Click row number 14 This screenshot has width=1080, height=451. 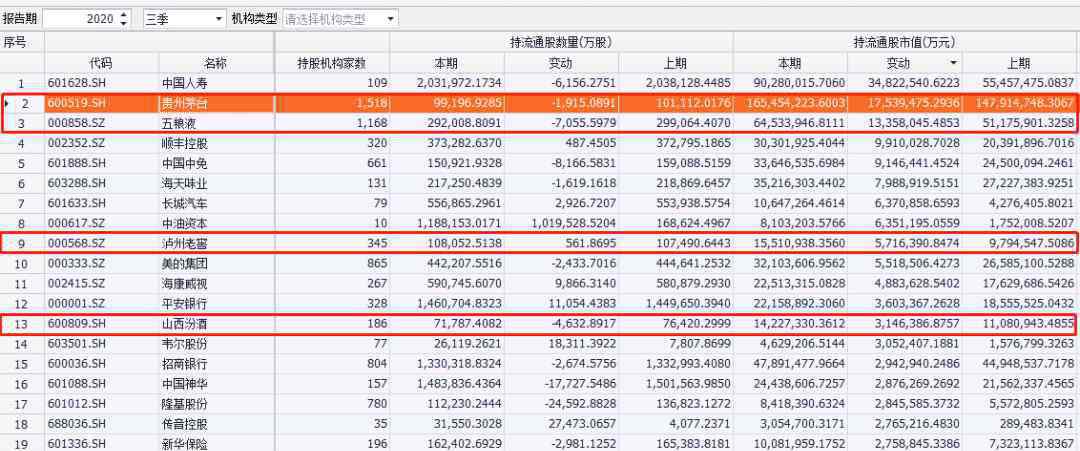pos(22,344)
